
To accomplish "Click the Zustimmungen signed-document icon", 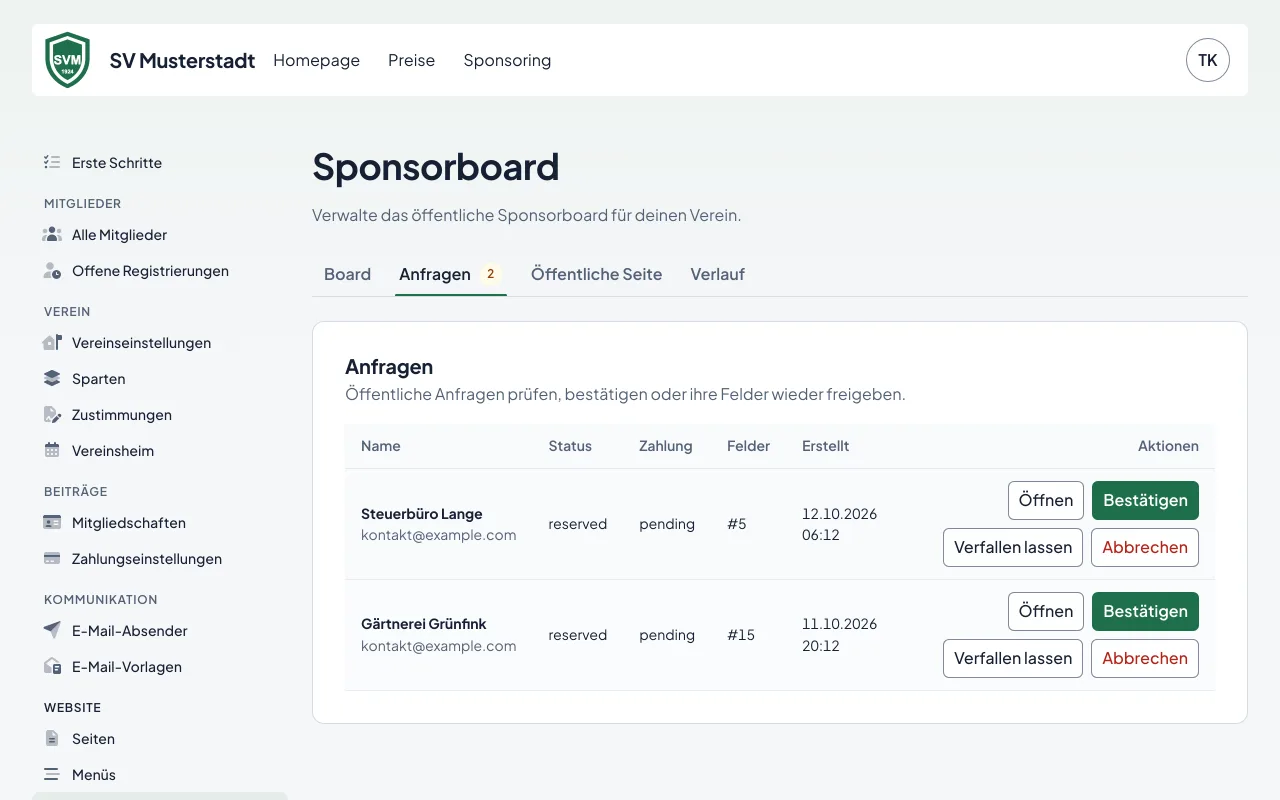I will click(x=52, y=414).
